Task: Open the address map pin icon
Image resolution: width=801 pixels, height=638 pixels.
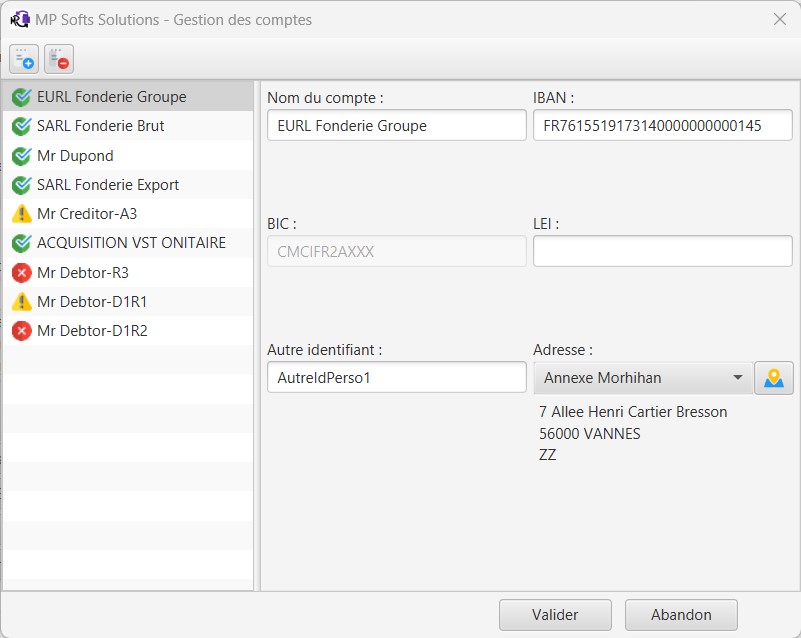Action: click(773, 378)
